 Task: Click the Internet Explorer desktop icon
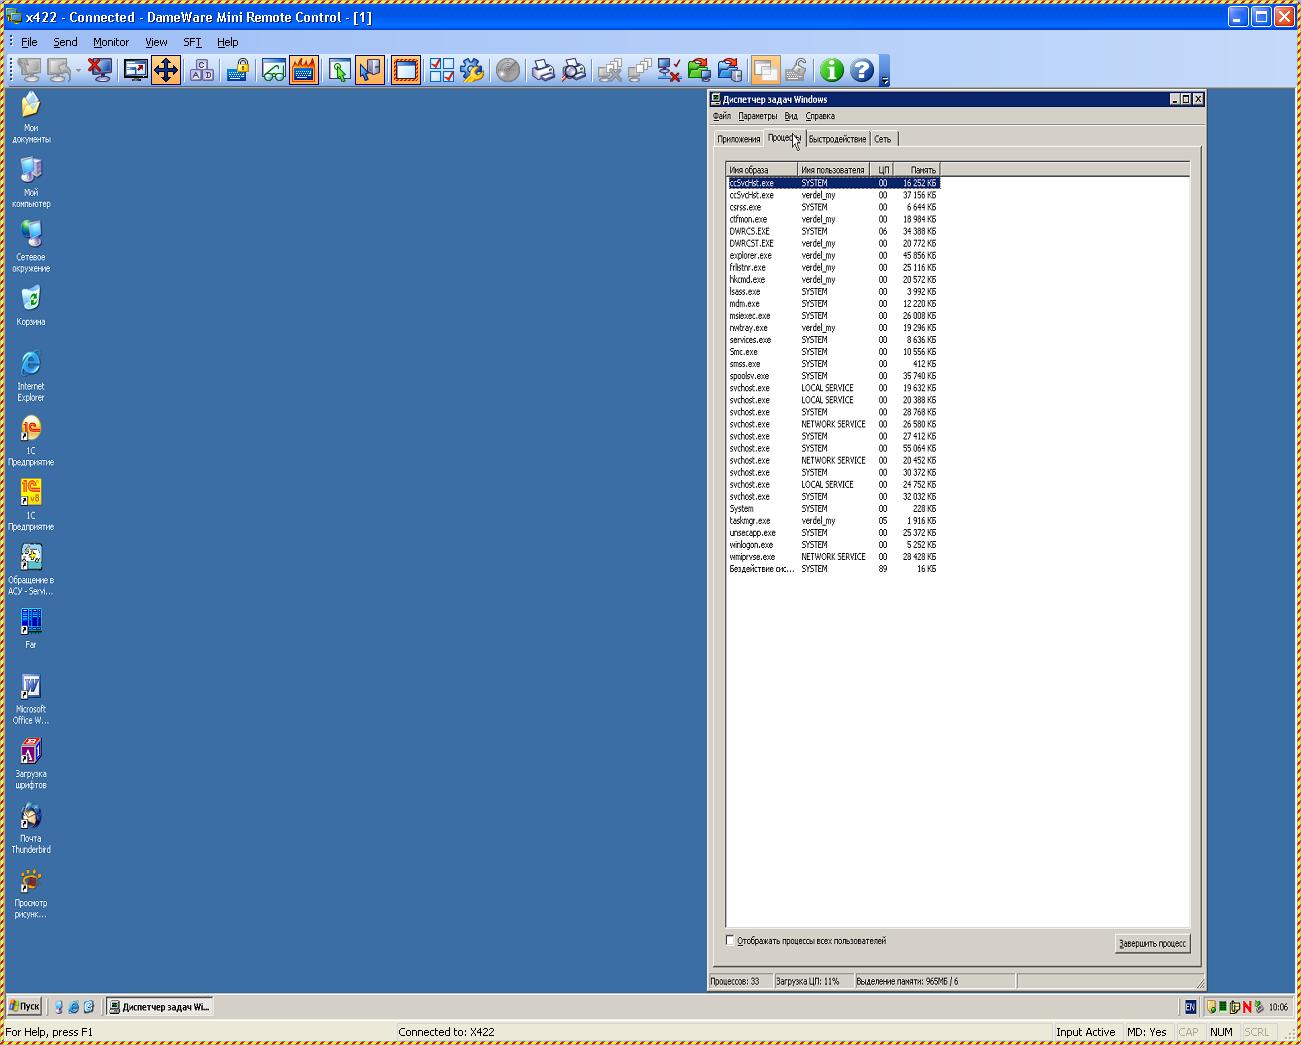pos(31,376)
